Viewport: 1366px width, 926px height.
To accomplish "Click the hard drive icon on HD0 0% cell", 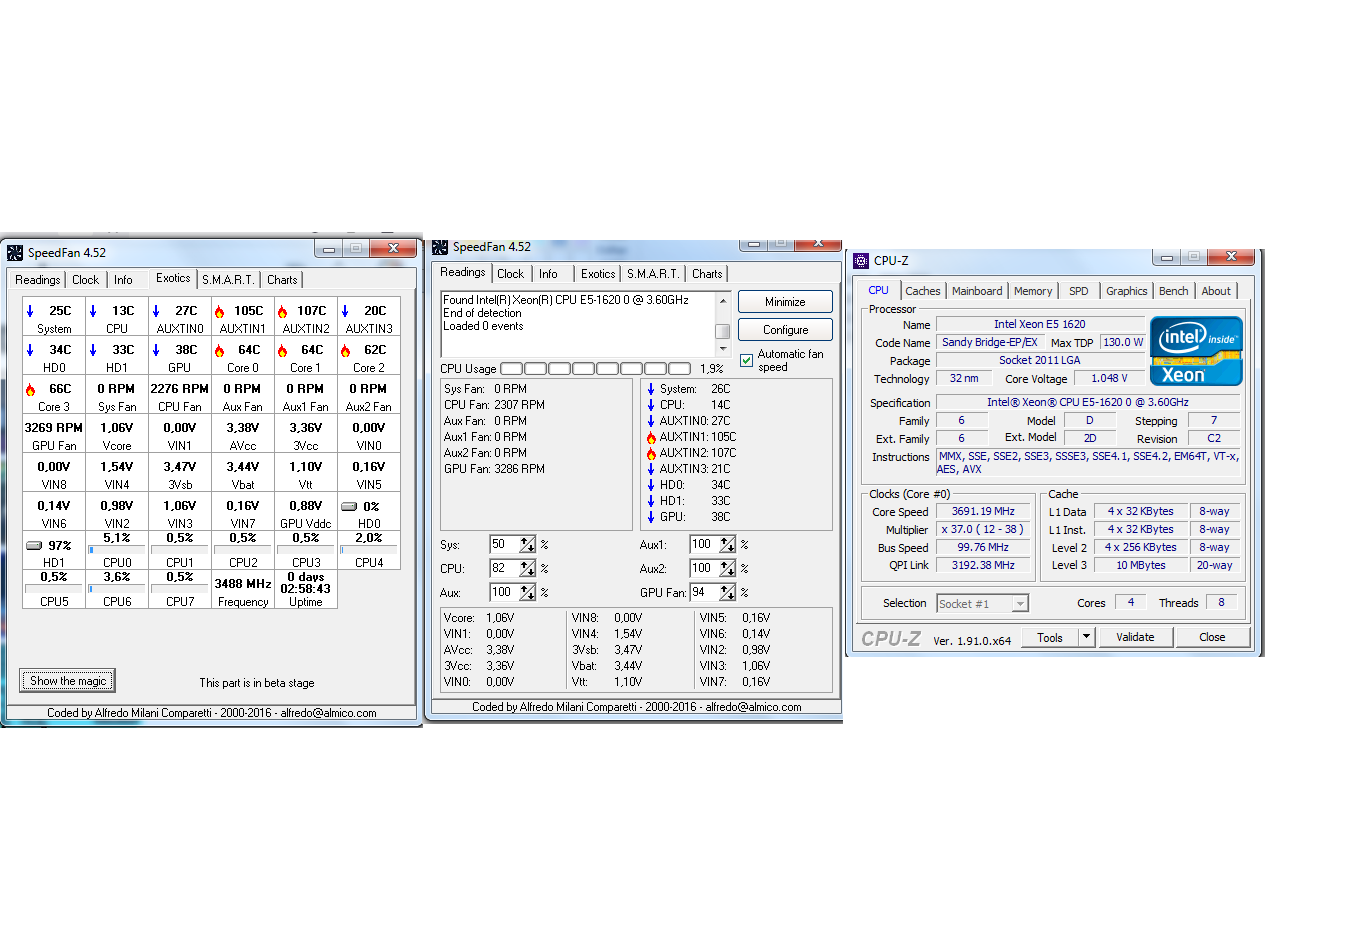I will (x=349, y=506).
